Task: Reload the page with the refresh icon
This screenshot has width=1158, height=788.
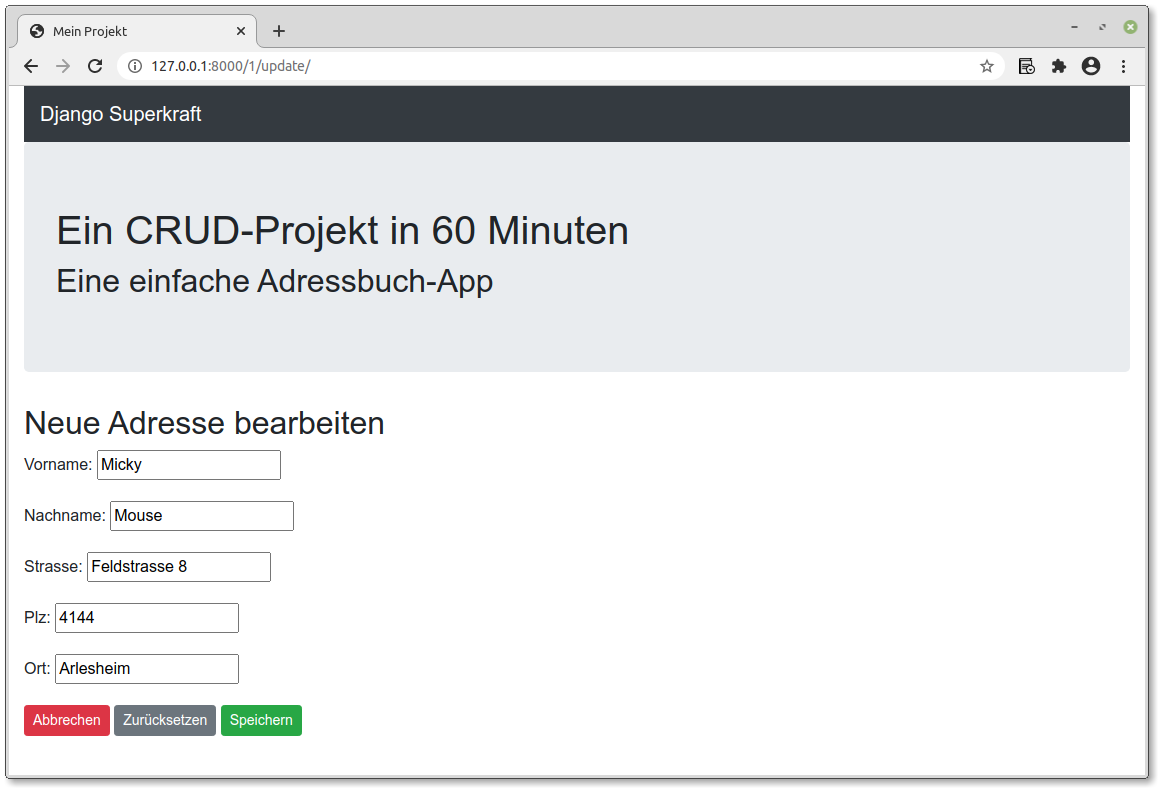Action: 95,66
